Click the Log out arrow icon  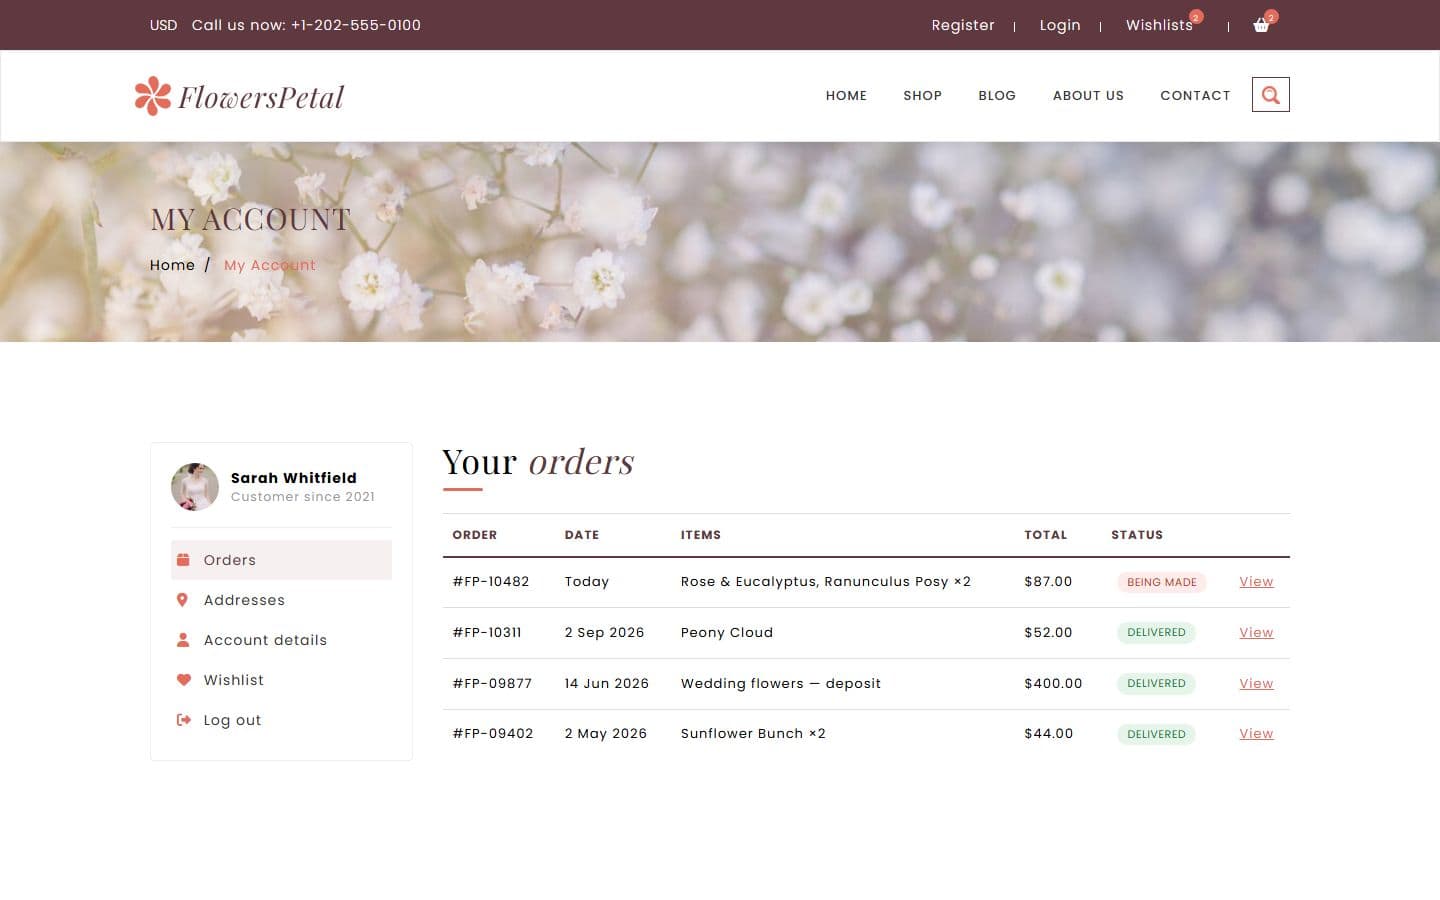[x=183, y=720]
